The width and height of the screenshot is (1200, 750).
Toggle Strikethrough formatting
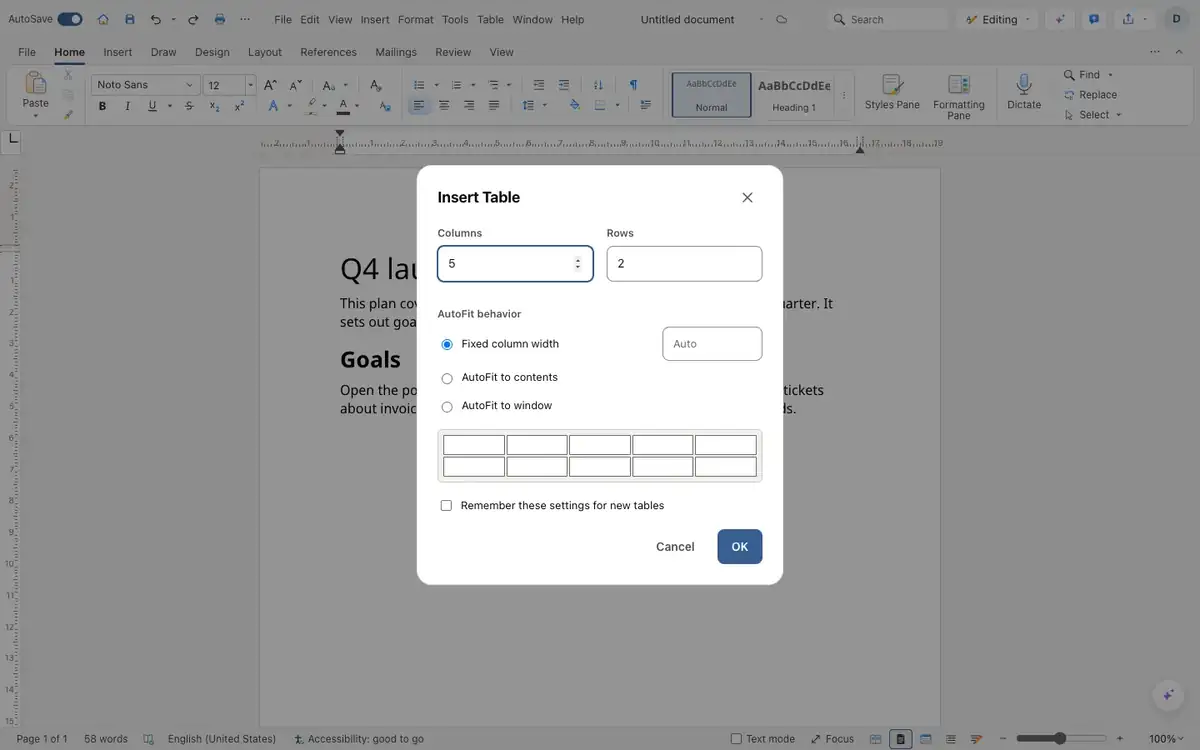click(x=189, y=105)
